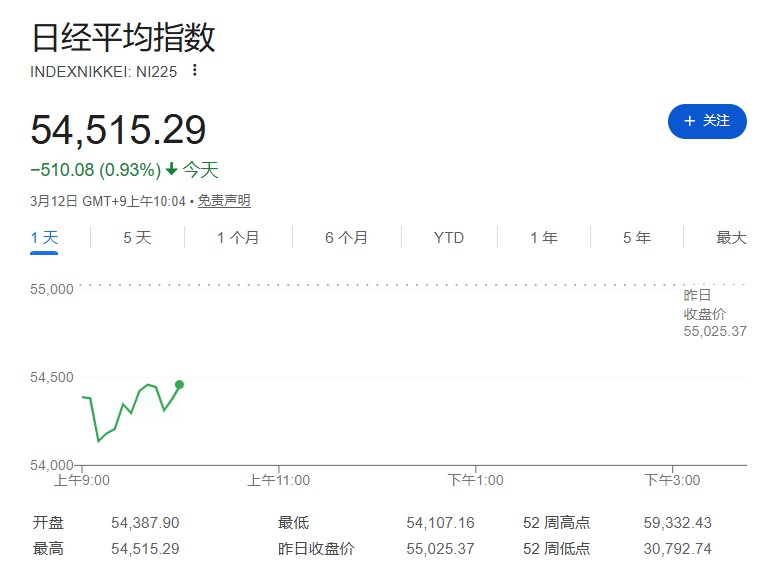767x578 pixels.
Task: Click the 开盘 value 54,387.90
Action: pos(145,523)
